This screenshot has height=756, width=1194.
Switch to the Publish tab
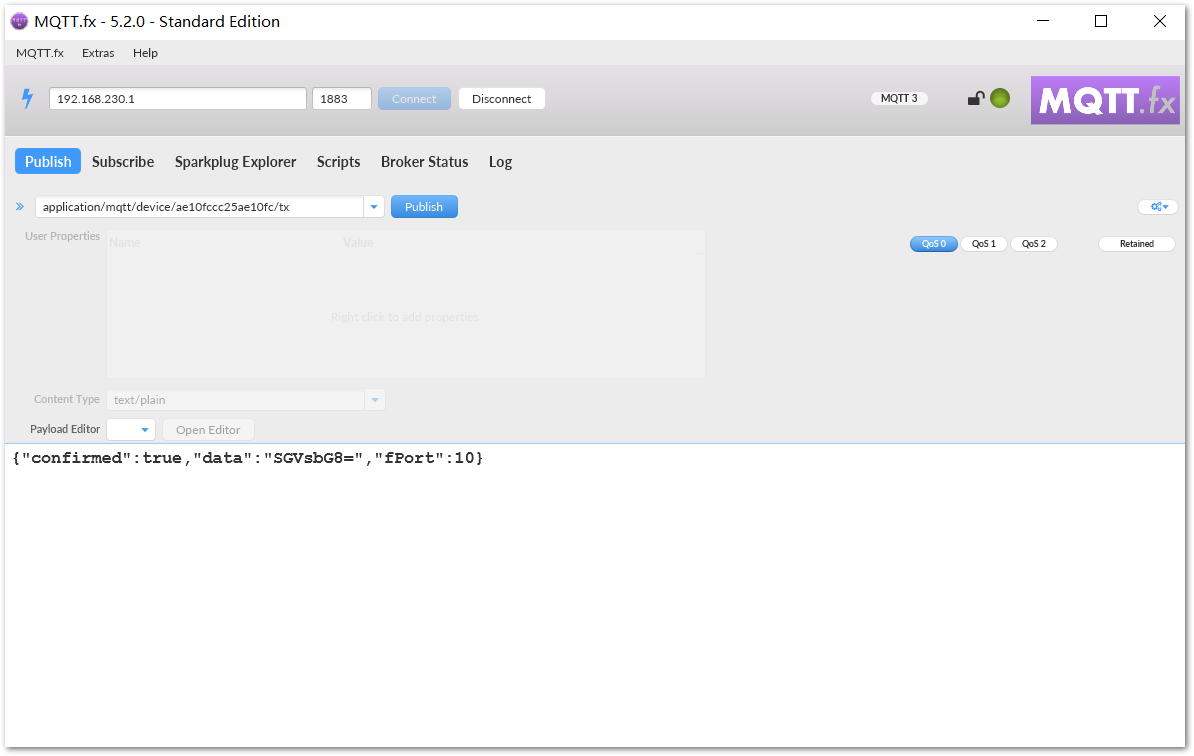[x=48, y=161]
